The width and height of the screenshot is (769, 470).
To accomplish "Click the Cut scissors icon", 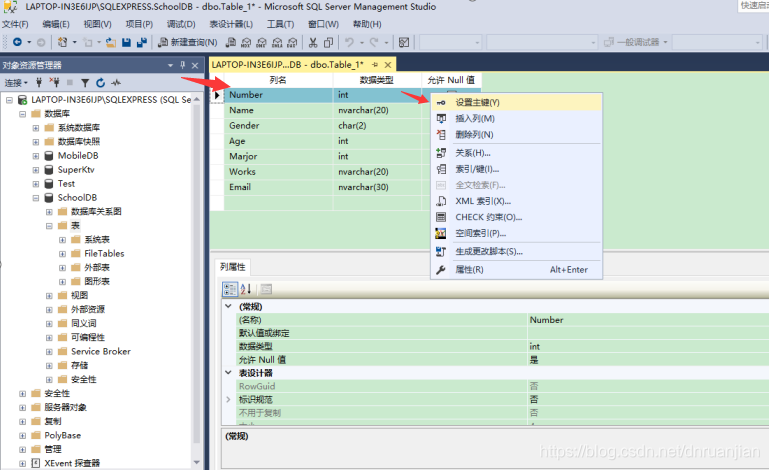I will tap(313, 42).
